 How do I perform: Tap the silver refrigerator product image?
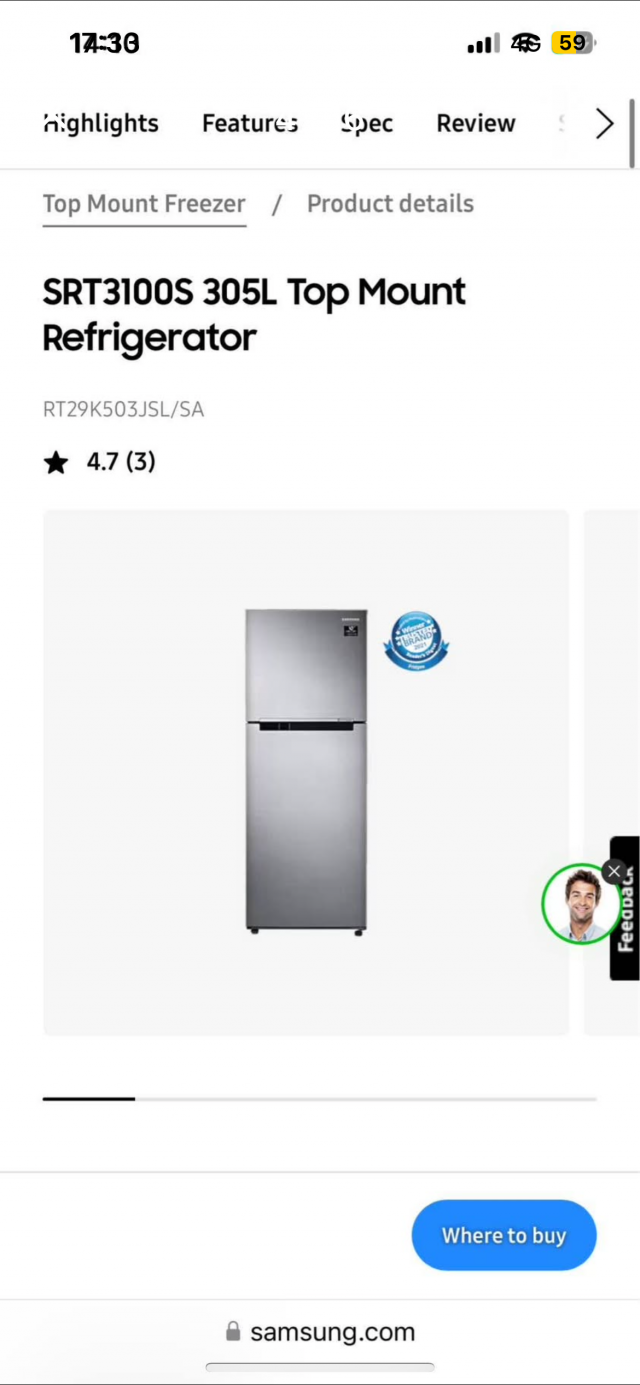click(306, 771)
